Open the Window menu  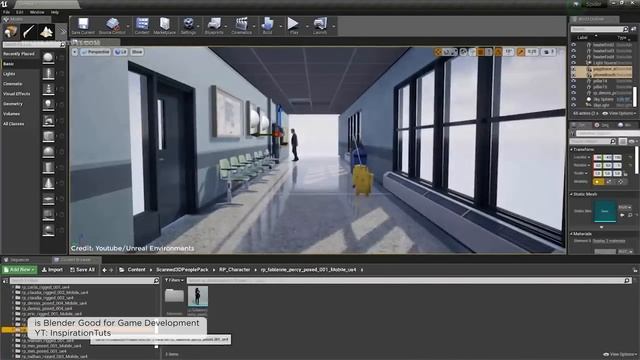click(37, 12)
